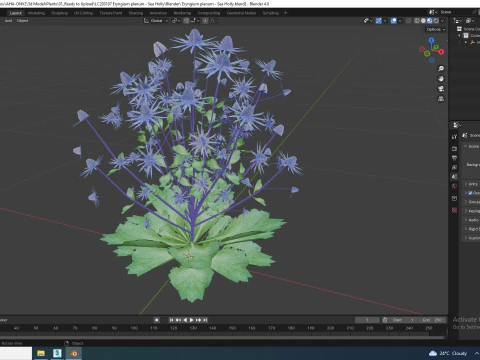Screen dimensions: 480x360
Task: Click the pan hand viewport icon
Action: 441,79
